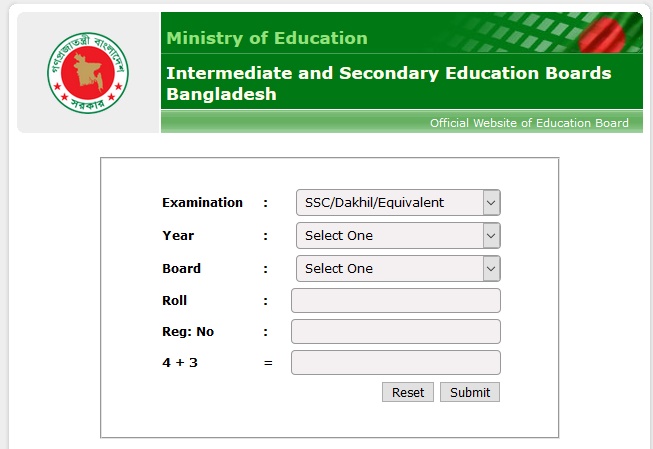Click the Board field label
This screenshot has width=653, height=449.
coord(181,269)
